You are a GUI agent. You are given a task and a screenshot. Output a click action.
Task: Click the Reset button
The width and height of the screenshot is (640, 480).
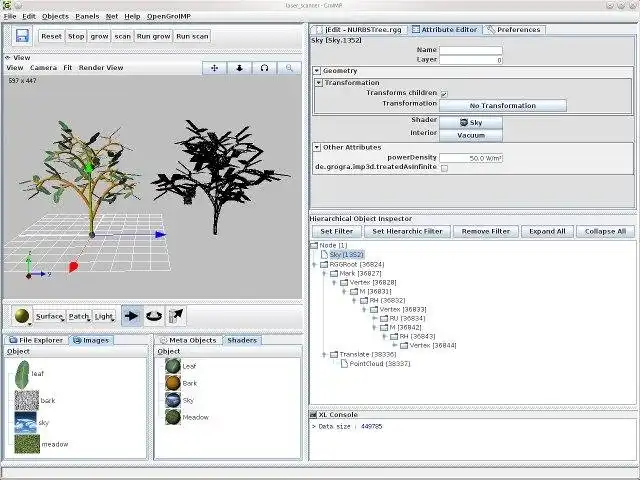pos(51,36)
